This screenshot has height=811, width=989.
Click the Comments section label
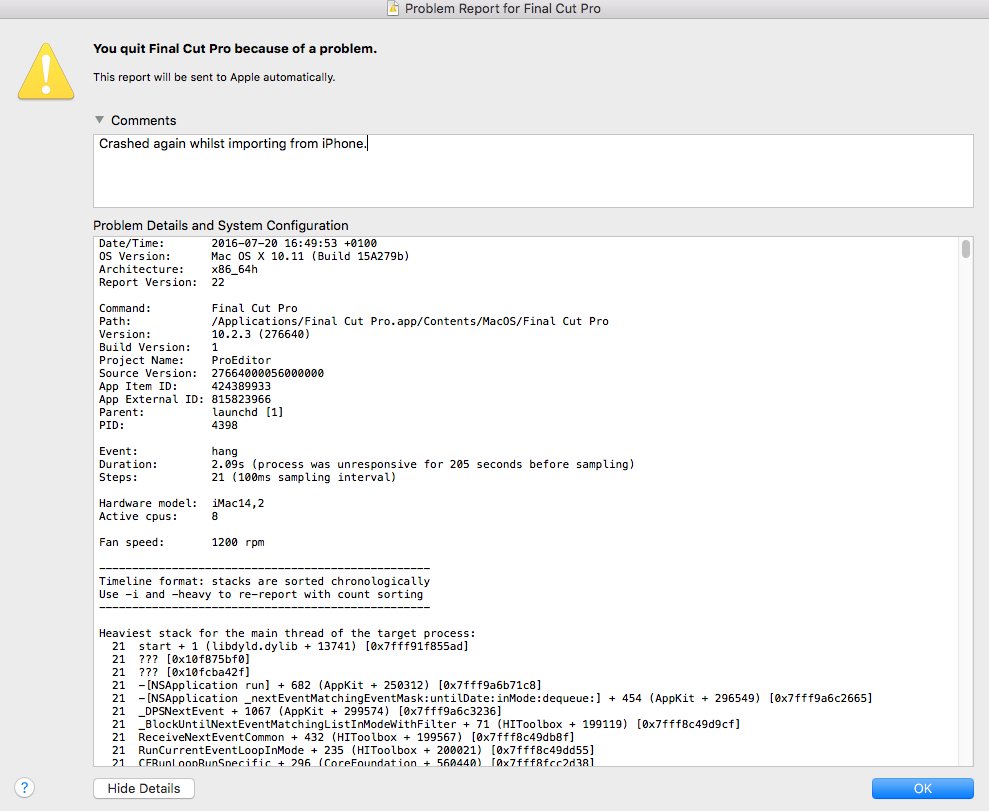pyautogui.click(x=144, y=120)
